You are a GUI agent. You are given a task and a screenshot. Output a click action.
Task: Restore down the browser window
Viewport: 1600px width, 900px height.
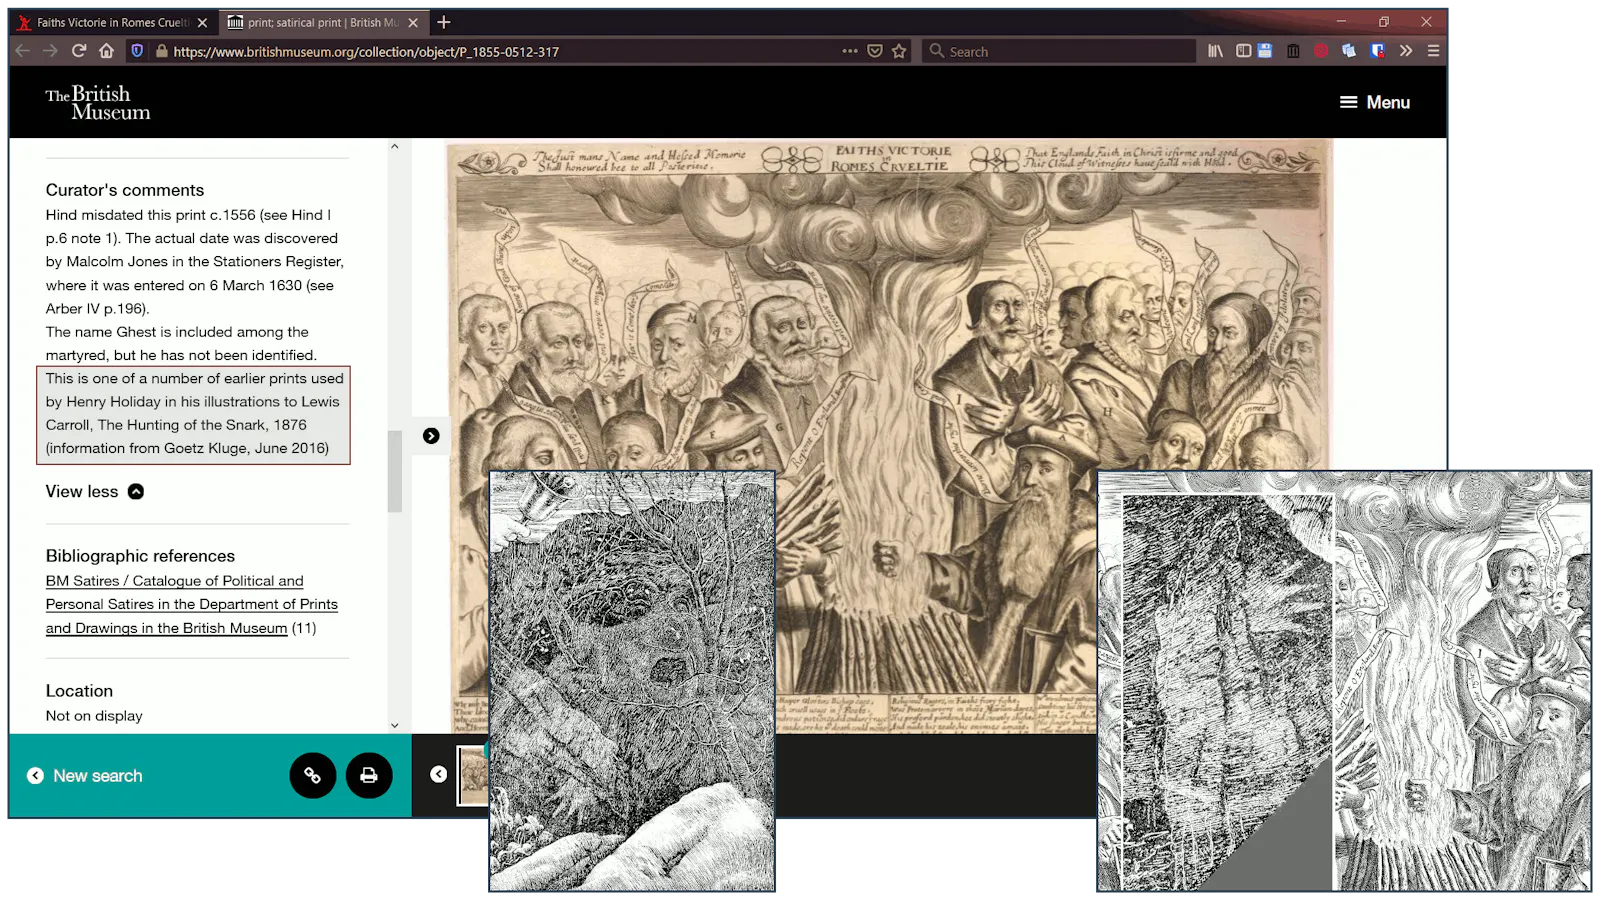coord(1384,21)
